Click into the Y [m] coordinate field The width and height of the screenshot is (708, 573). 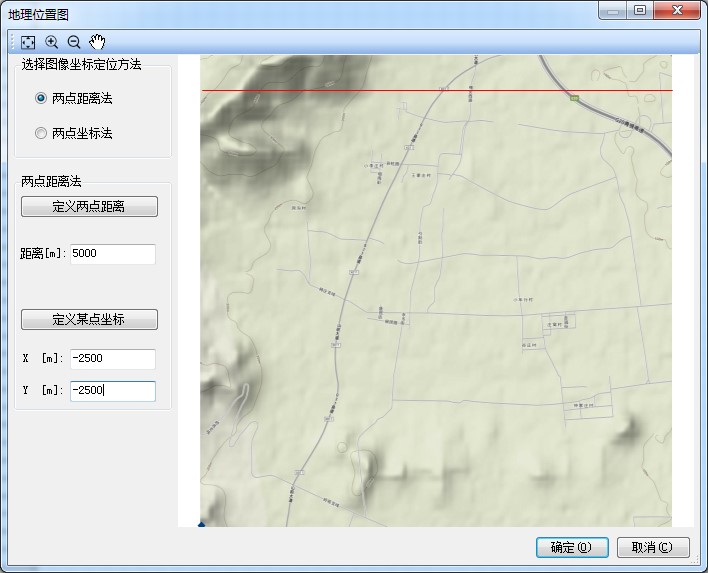click(x=113, y=391)
